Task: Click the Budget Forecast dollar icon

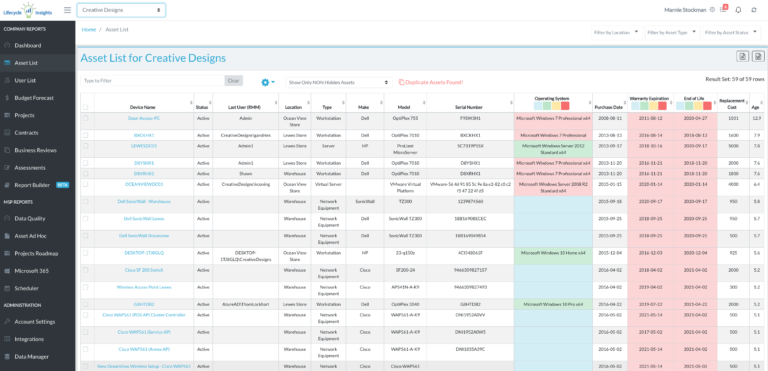Action: 7,98
